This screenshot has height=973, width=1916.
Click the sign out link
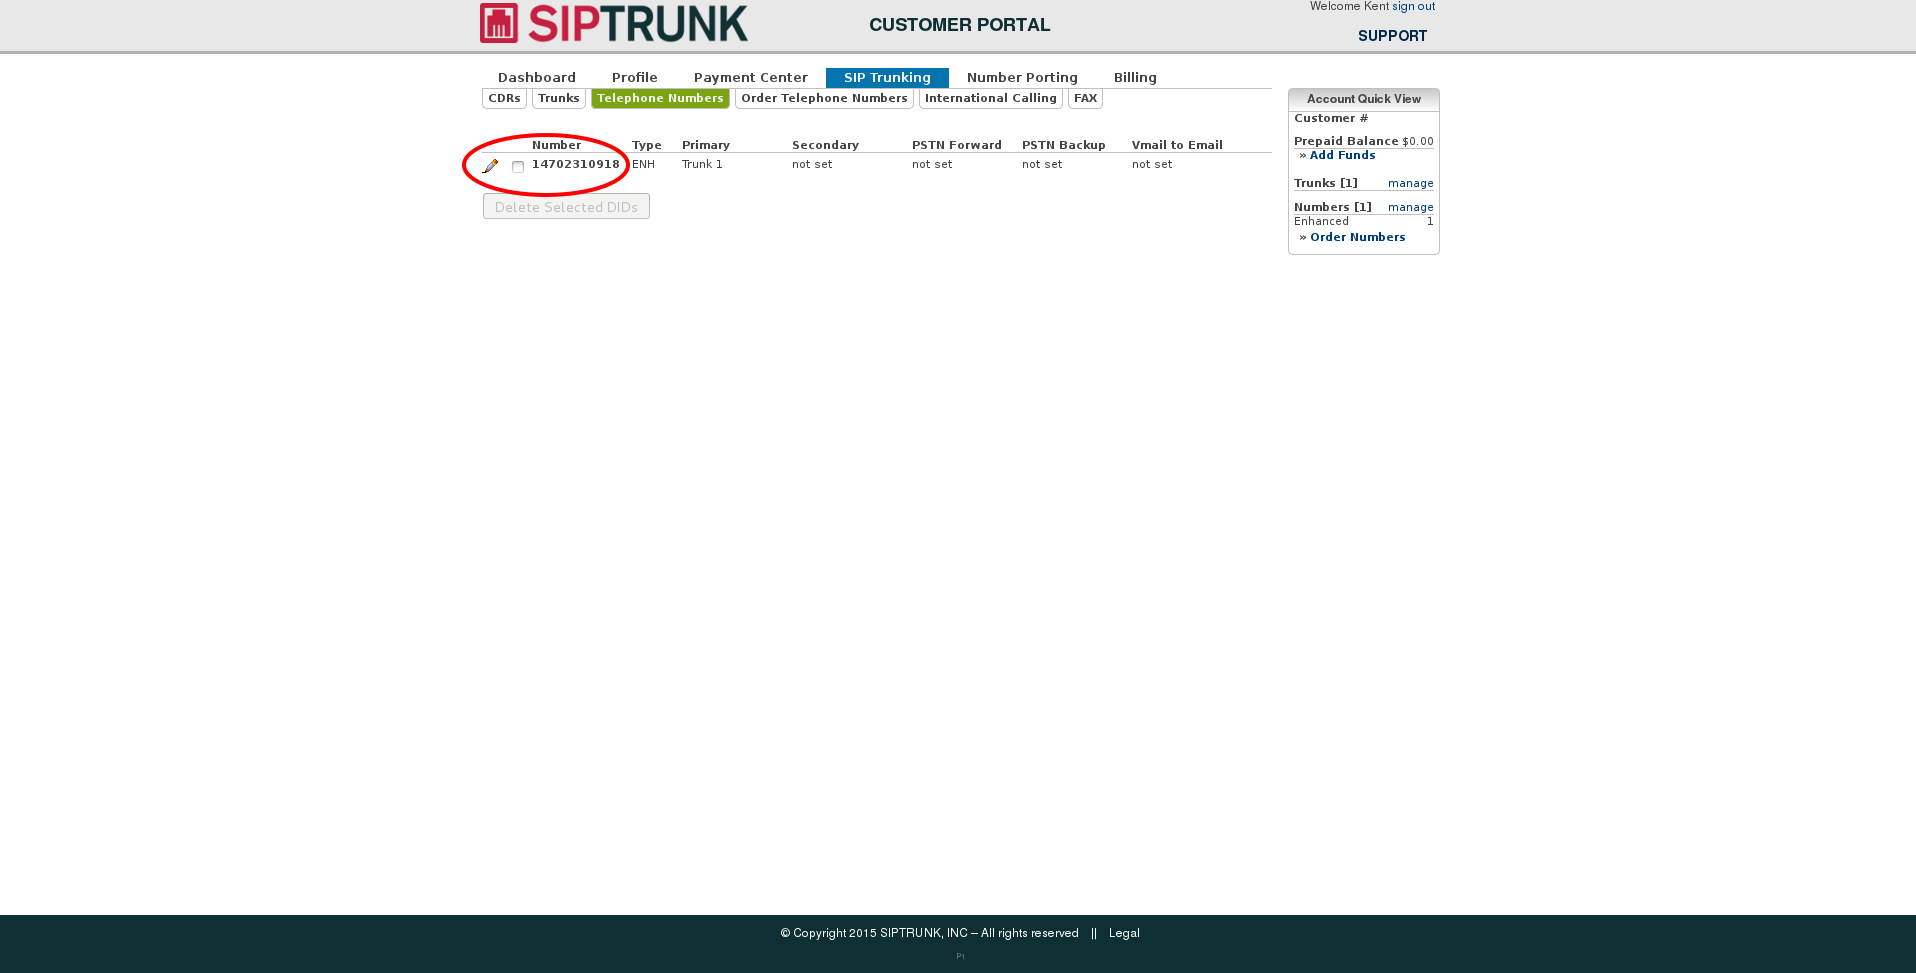(x=1413, y=7)
